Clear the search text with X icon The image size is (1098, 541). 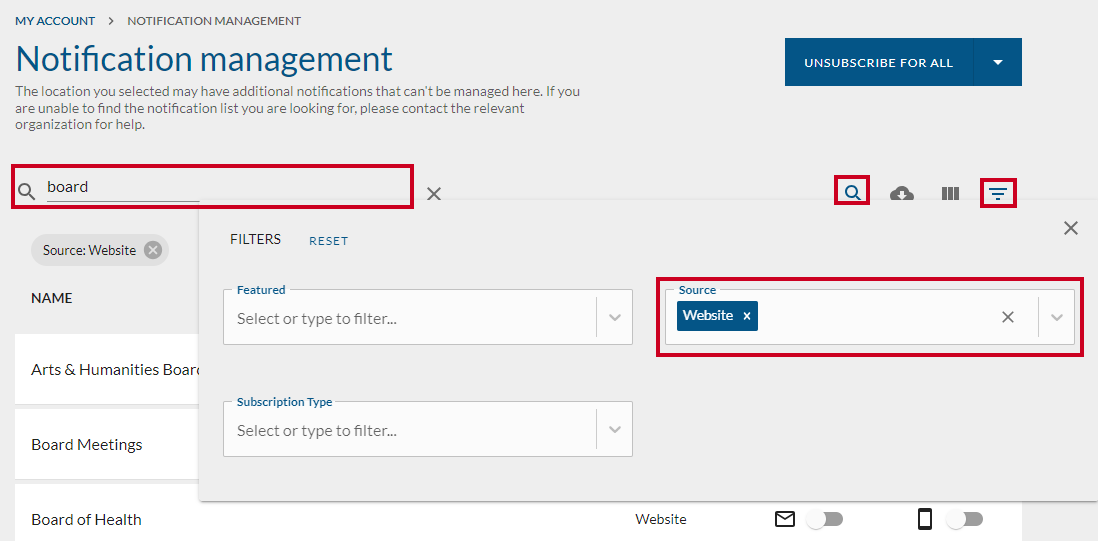coord(434,194)
